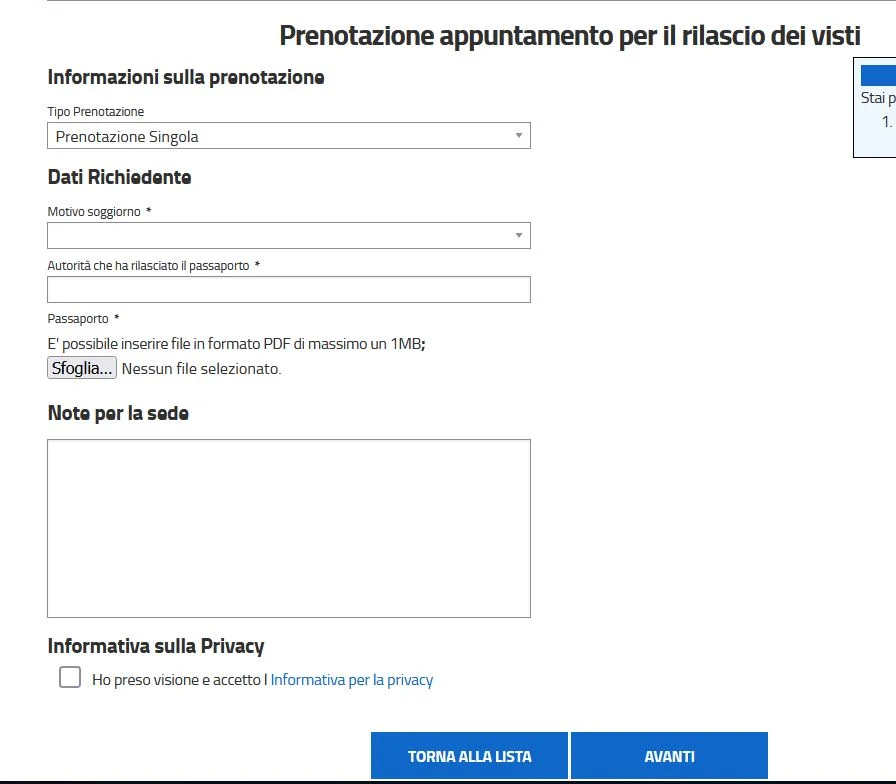The height and width of the screenshot is (784, 896).
Task: Open the Informativa per la privacy link
Action: tap(352, 680)
